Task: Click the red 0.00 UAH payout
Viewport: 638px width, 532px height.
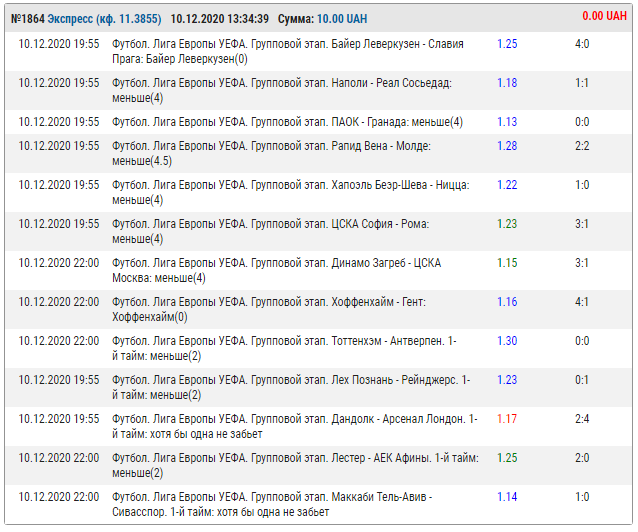Action: tap(604, 16)
